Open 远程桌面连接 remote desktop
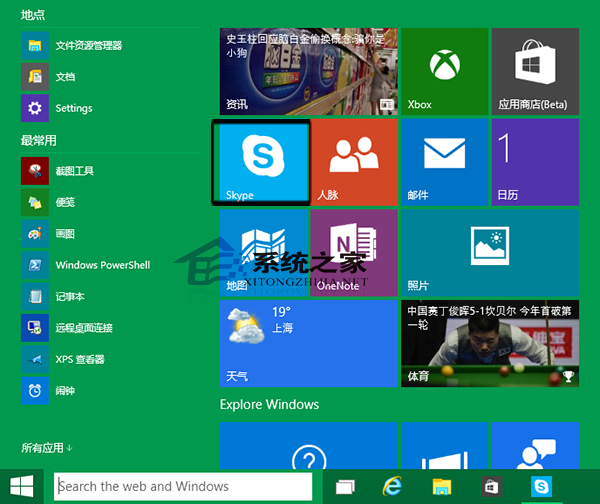Viewport: 600px width, 504px height. coord(84,328)
